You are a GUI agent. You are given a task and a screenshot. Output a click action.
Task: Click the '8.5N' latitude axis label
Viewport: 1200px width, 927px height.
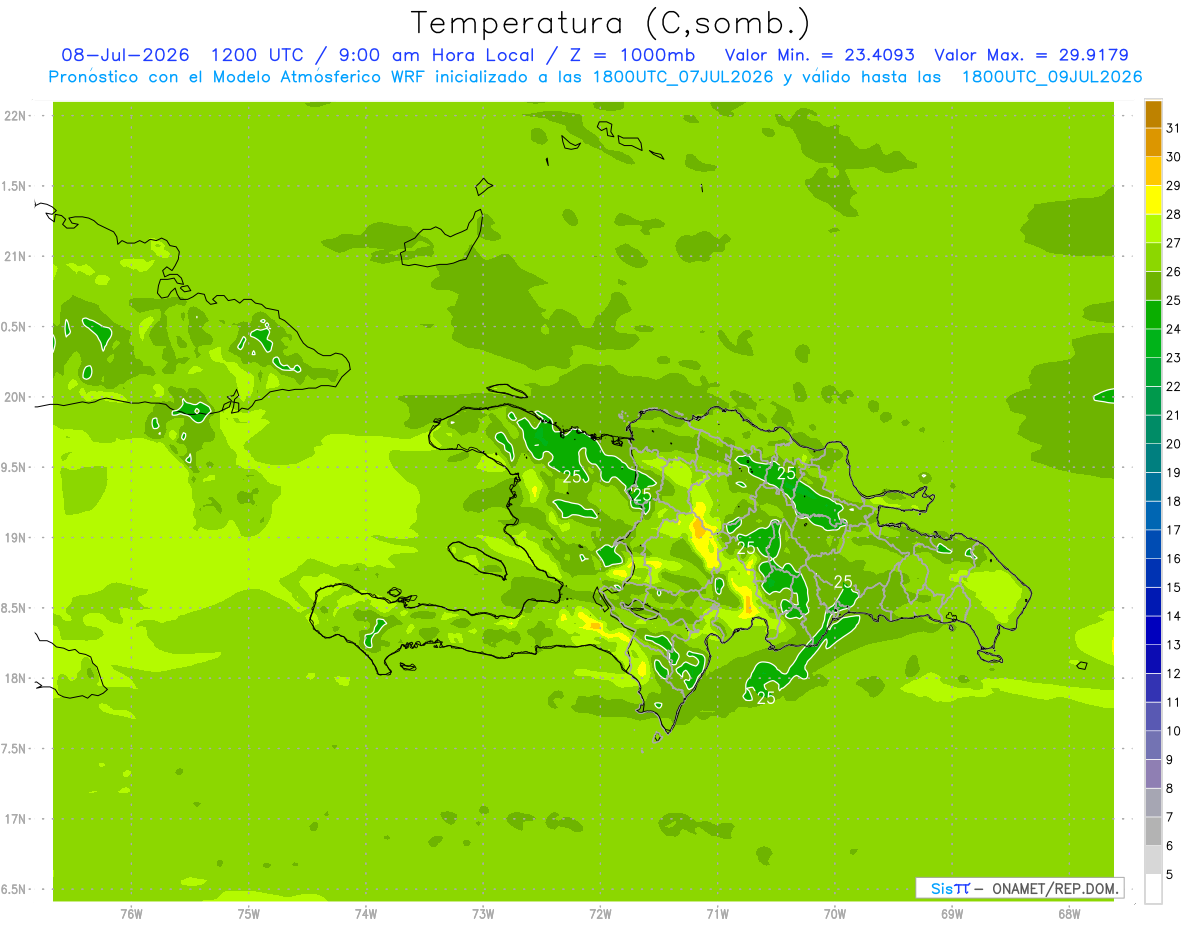coord(15,608)
